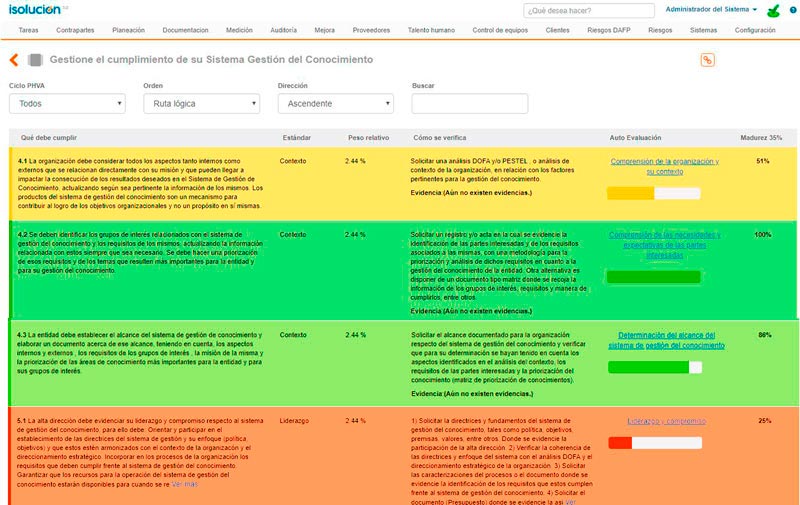The height and width of the screenshot is (505, 800).
Task: Open the Medición menu
Action: (x=239, y=30)
